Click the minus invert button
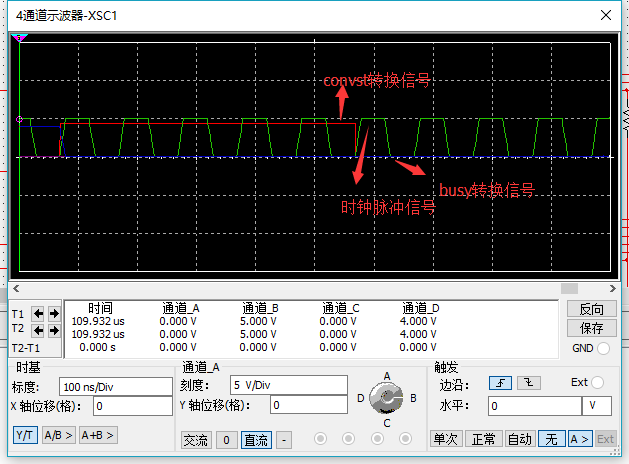Screen dimensions: 629x464 click(284, 440)
